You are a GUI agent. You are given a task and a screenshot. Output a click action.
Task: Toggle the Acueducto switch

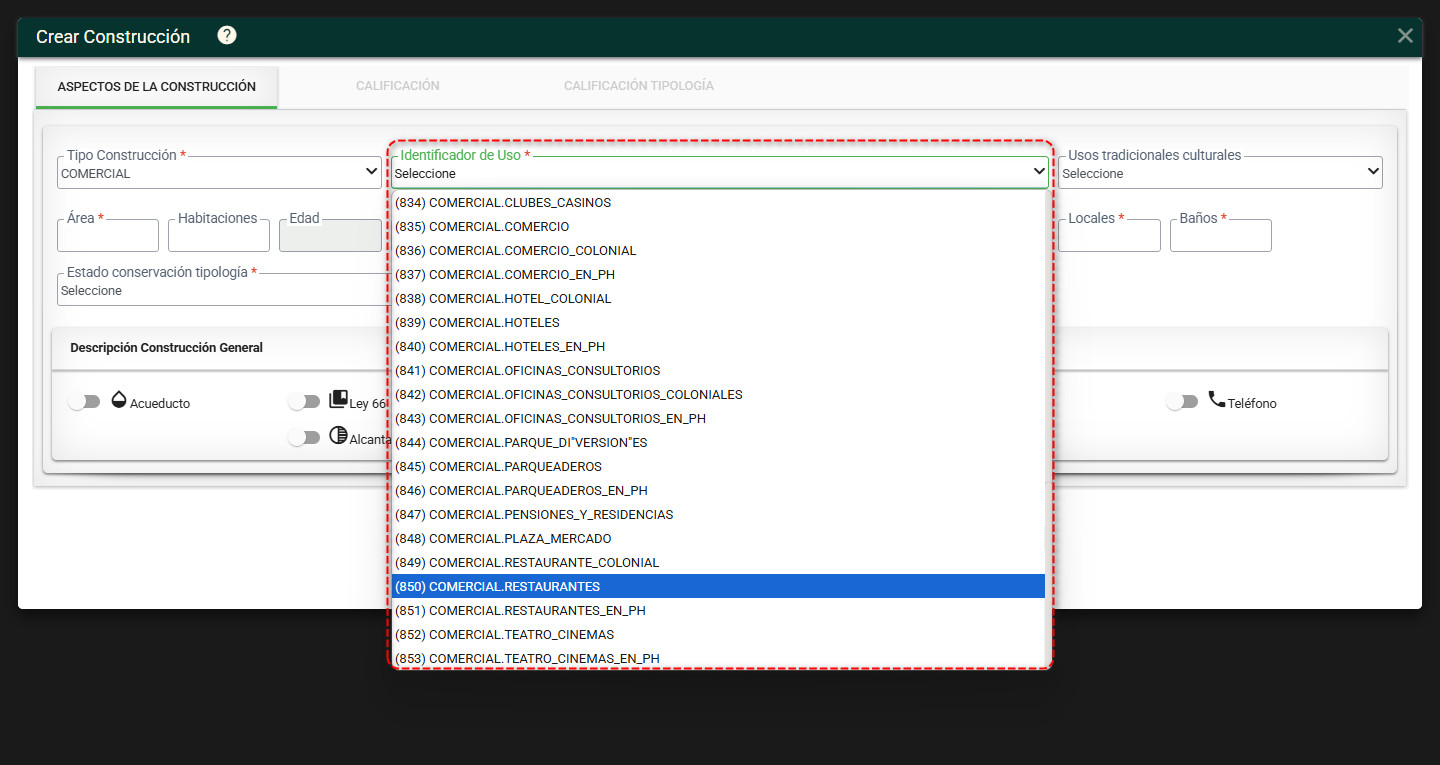tap(84, 402)
